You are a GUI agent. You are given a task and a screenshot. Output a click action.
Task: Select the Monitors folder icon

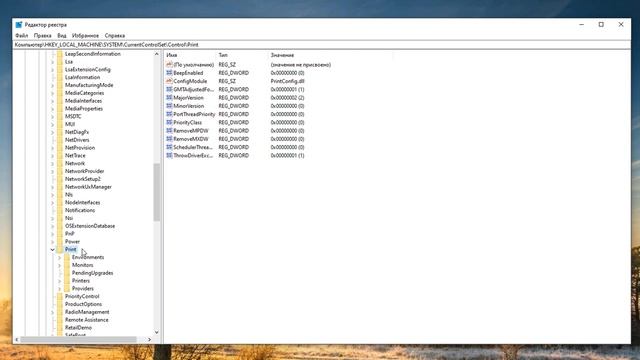click(x=67, y=265)
